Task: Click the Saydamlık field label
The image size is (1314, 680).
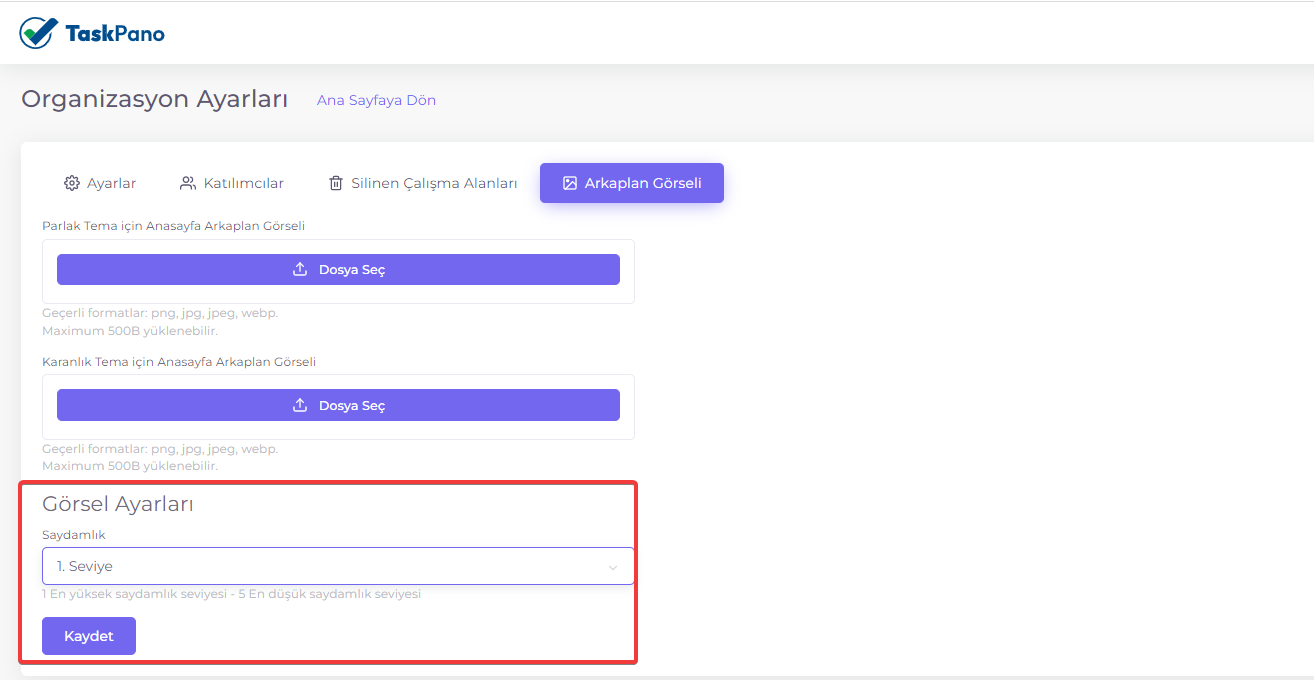Action: click(74, 535)
